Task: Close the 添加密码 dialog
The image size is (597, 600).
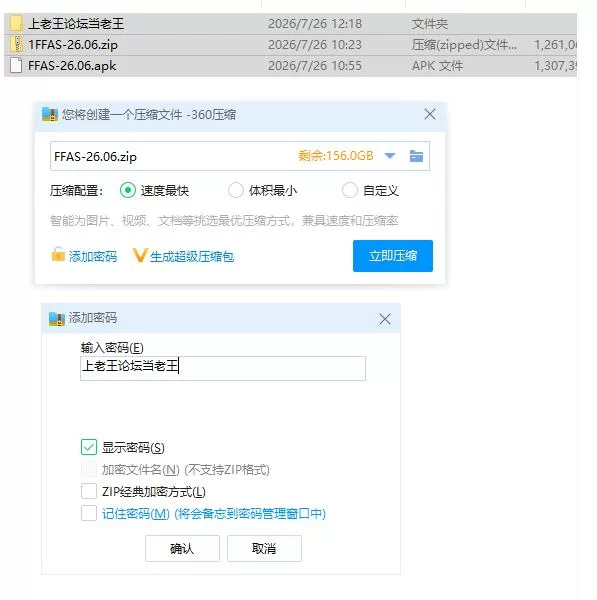Action: (385, 319)
